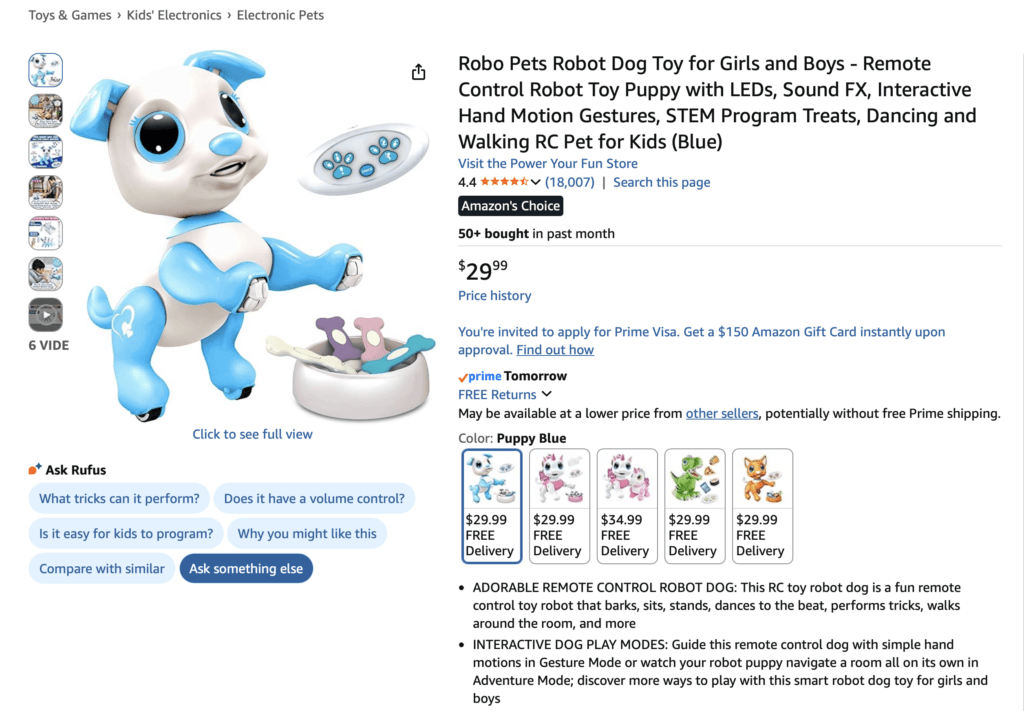Image resolution: width=1024 pixels, height=711 pixels.
Task: Visit the Power Your Fun Store link
Action: (548, 163)
